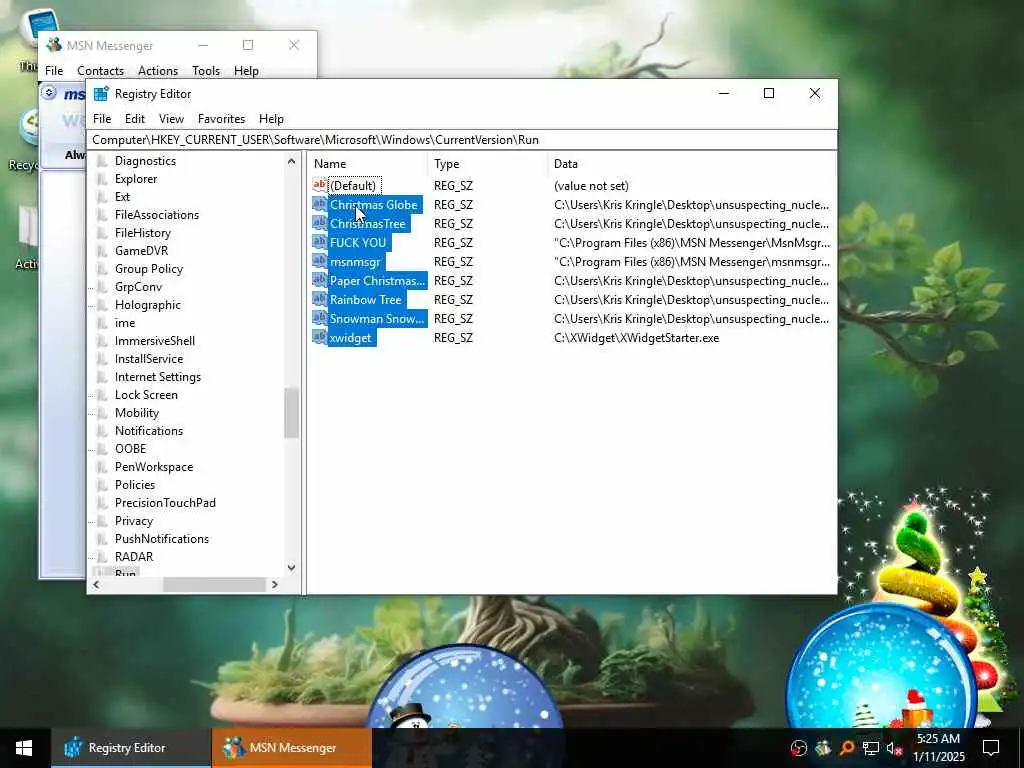Click the Explorer key folder icon
Viewport: 1024px width, 768px height.
tap(103, 178)
